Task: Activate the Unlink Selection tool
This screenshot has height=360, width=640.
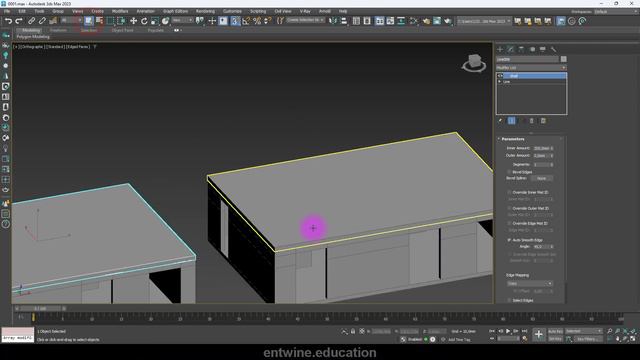Action: click(42, 21)
